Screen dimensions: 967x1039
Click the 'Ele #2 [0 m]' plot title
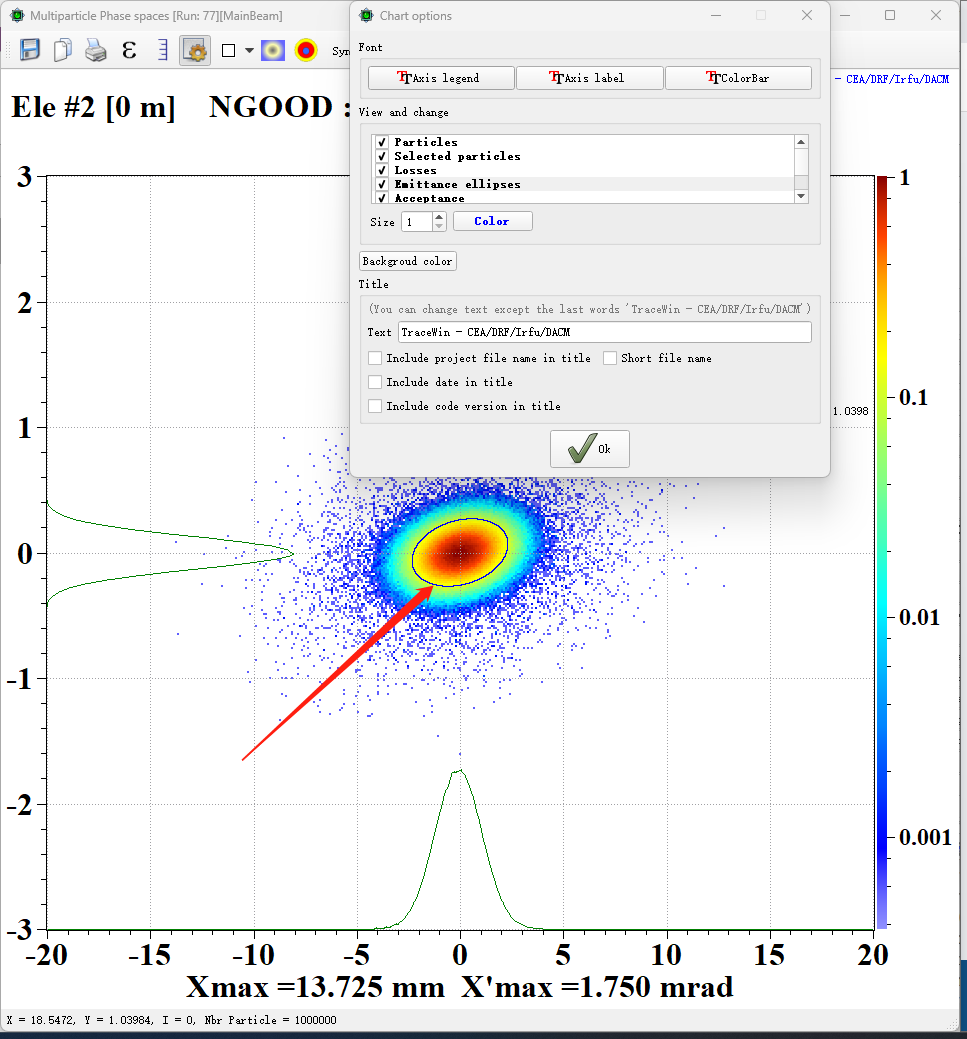pos(93,107)
